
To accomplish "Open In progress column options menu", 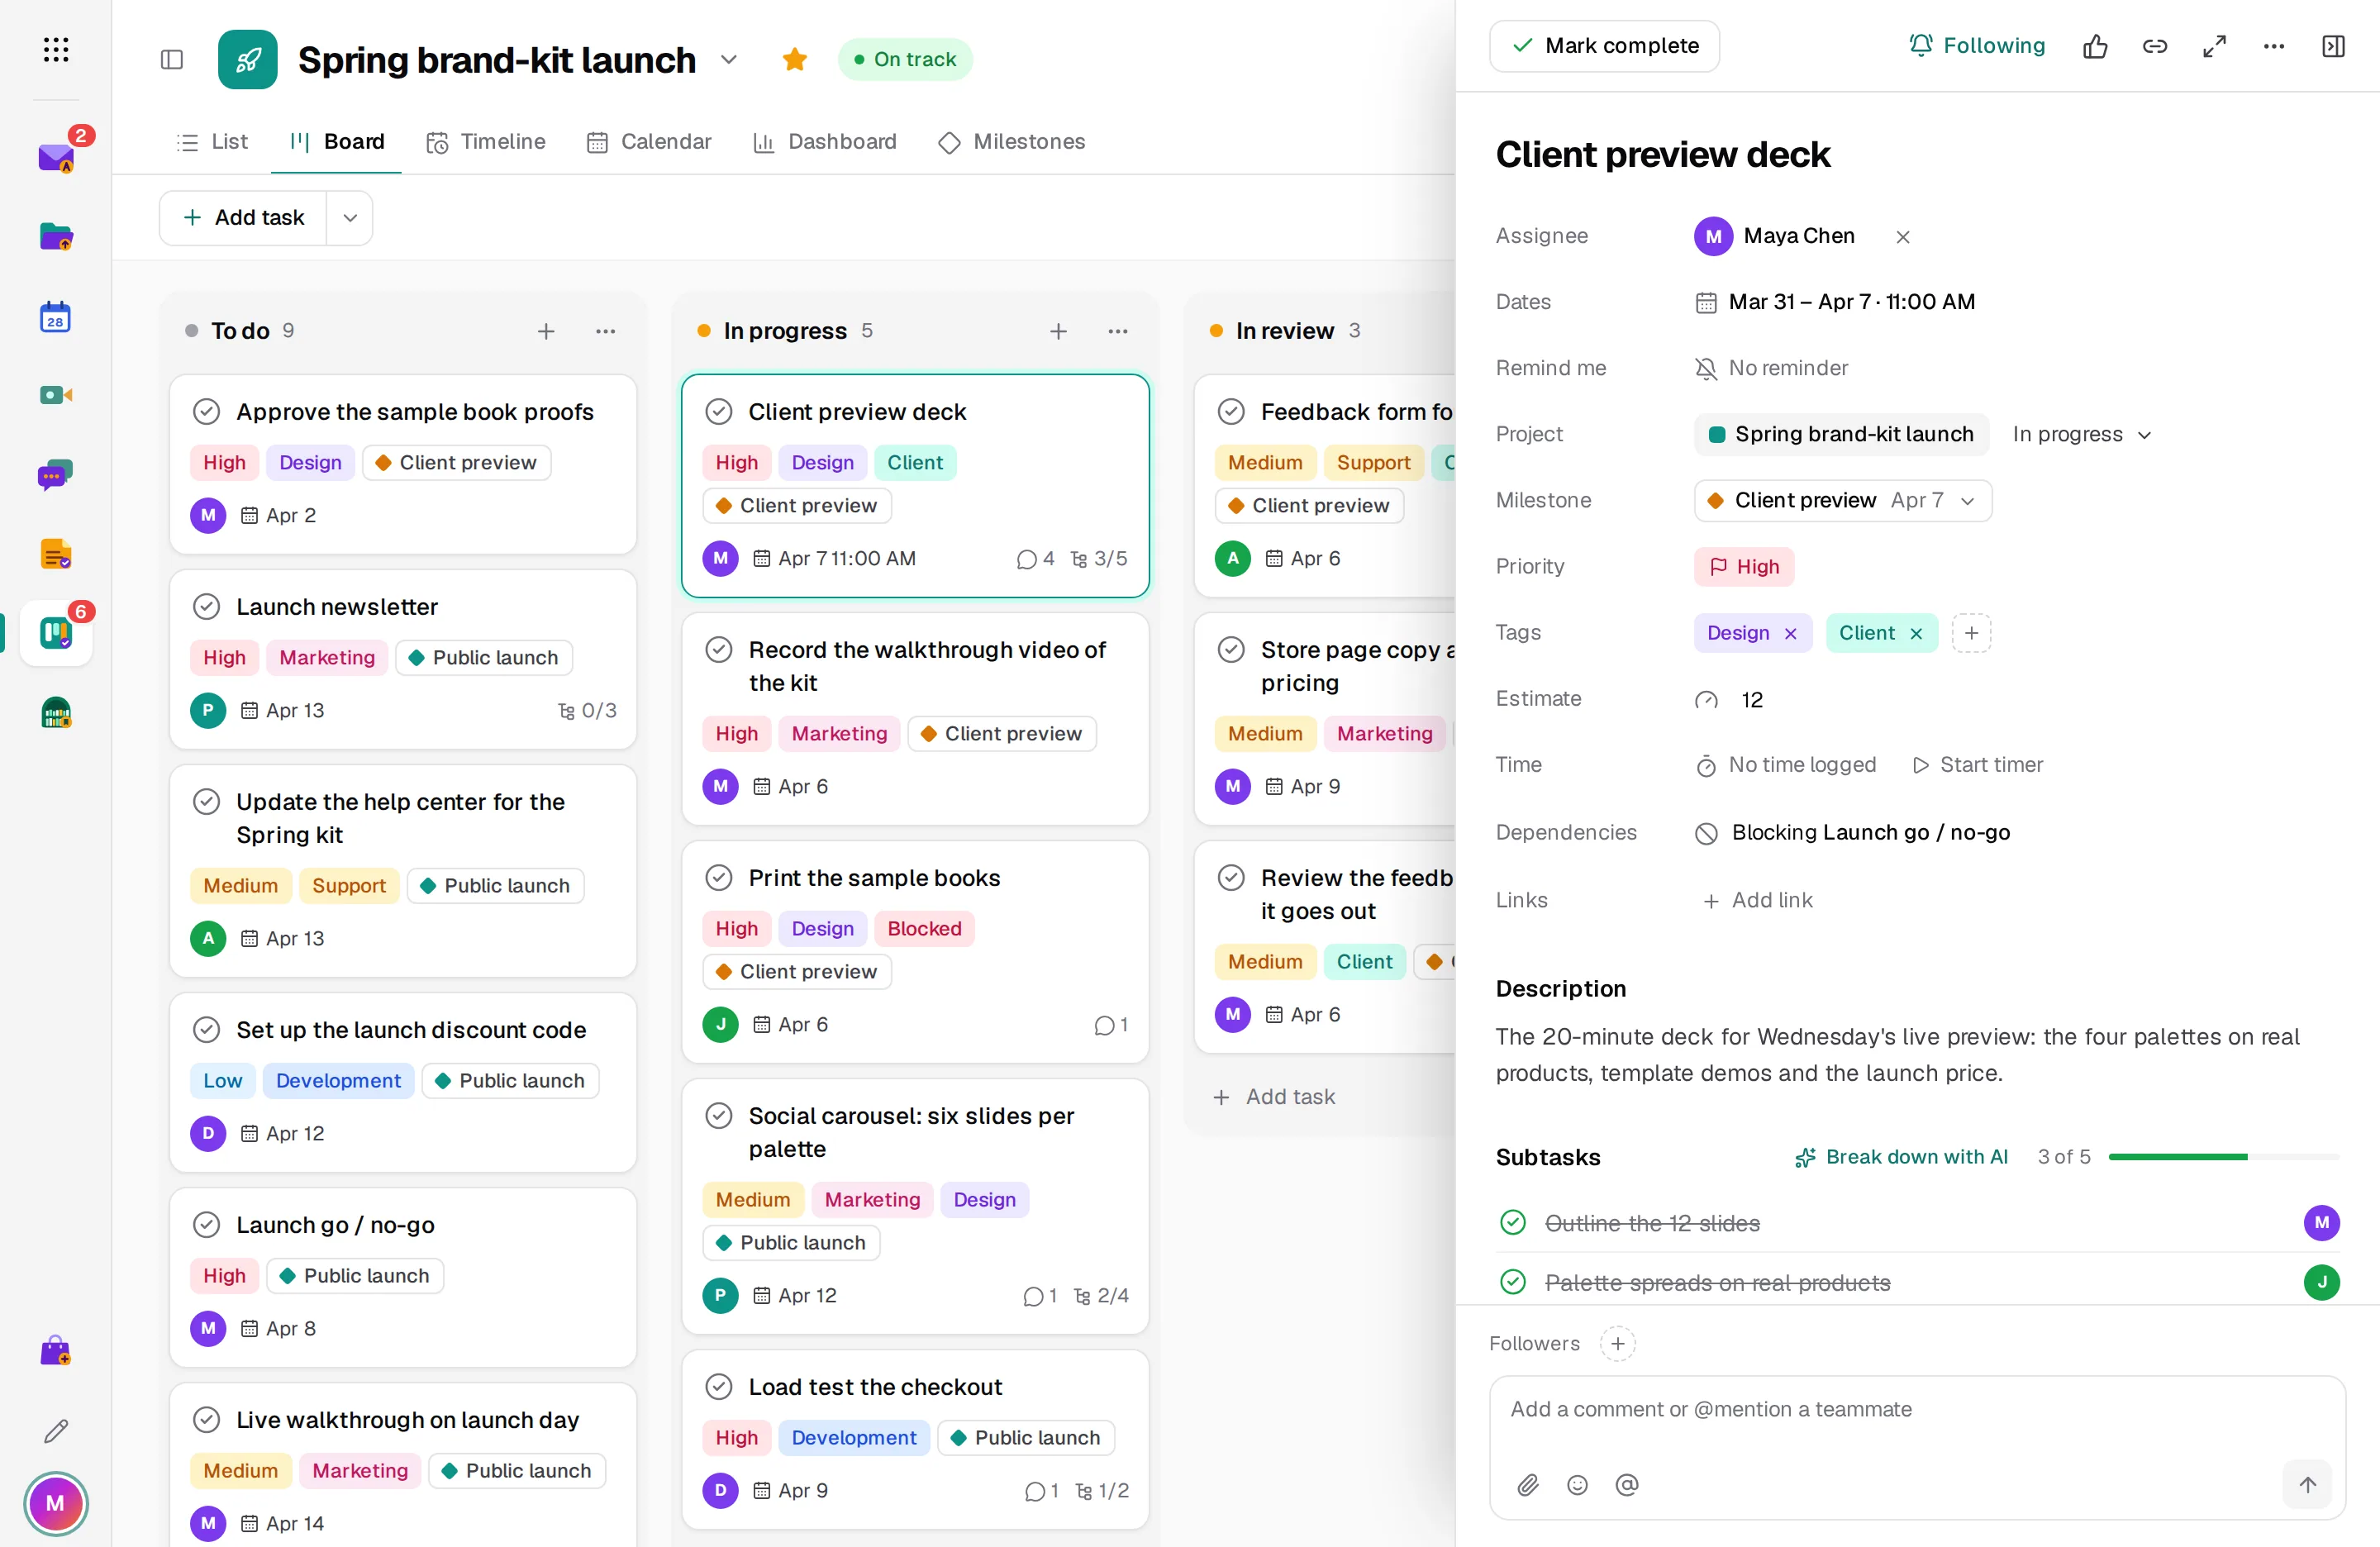I will tap(1118, 331).
